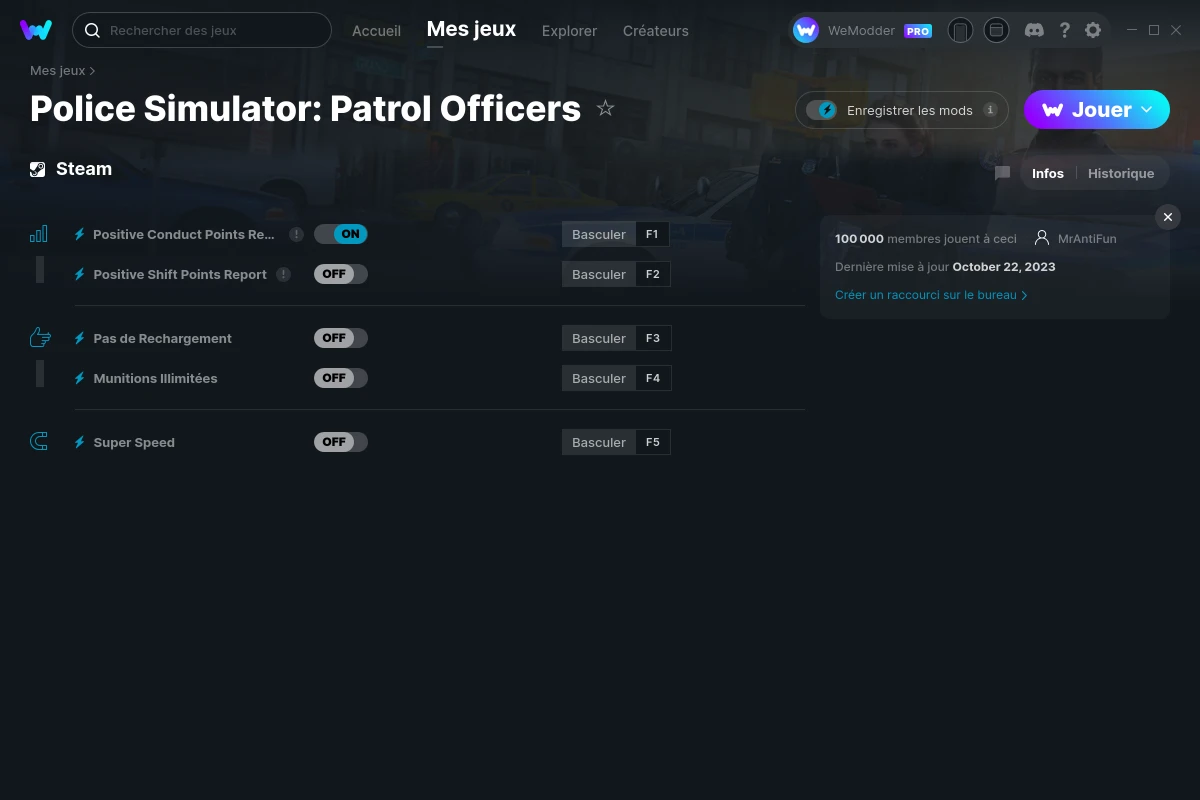Click the square window icon beside Discord
The height and width of the screenshot is (800, 1200).
[996, 30]
